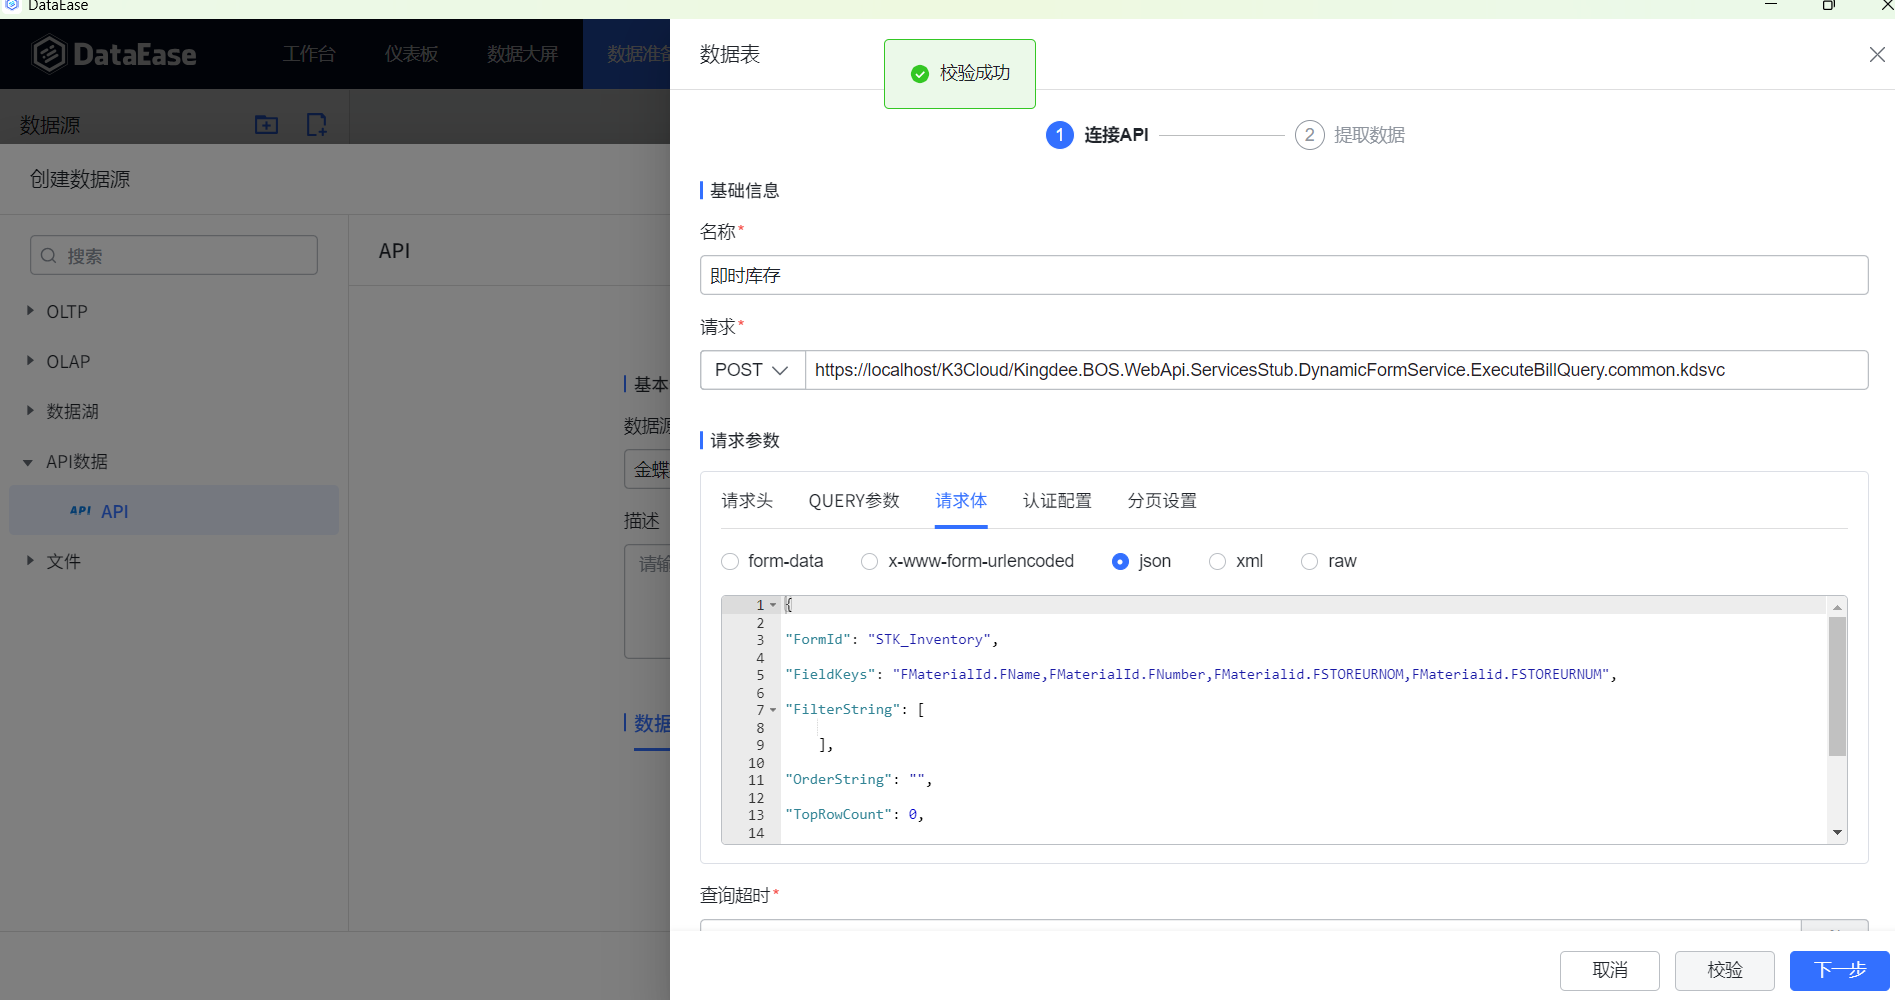This screenshot has height=1000, width=1895.
Task: Click the create data source icon
Action: click(316, 125)
